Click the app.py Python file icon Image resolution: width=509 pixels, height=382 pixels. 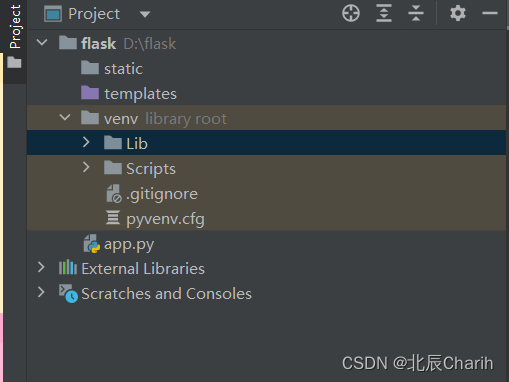91,244
